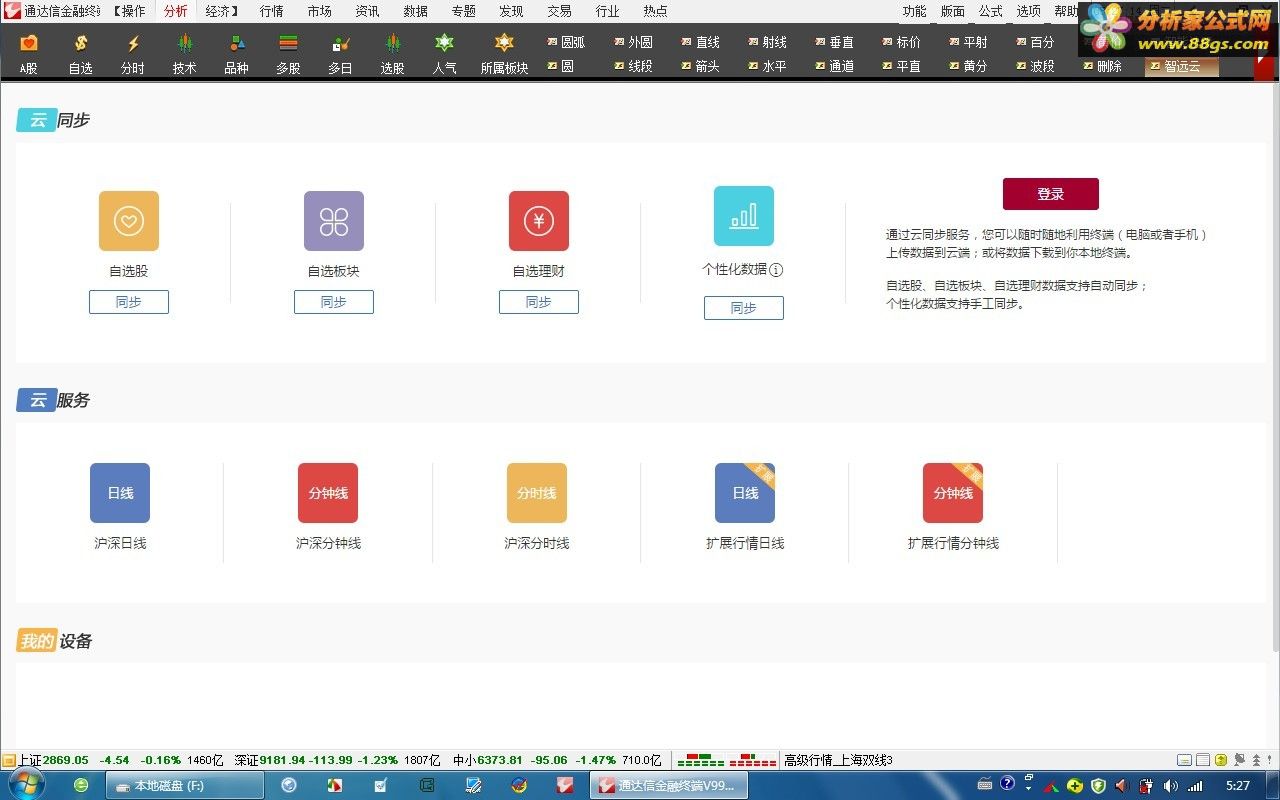Screen dimensions: 1280x800
Task: Open the 扩展行情分钟线 service tile
Action: point(953,493)
